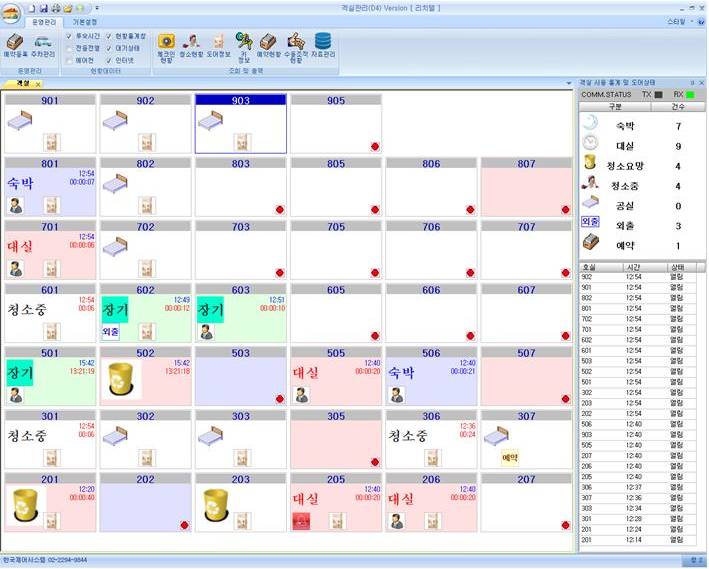709x569 pixels.
Task: Open 예약현황 reservation status
Action: coord(268,45)
